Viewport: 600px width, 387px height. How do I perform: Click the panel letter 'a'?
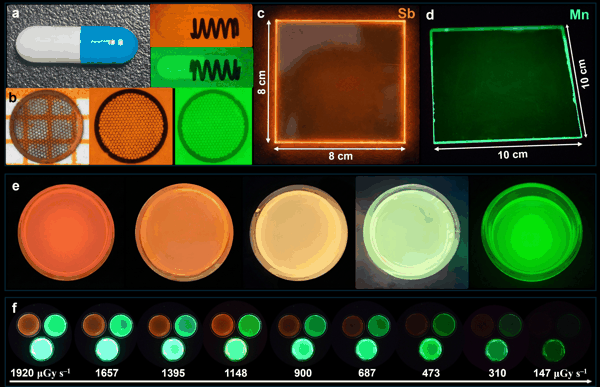click(15, 13)
